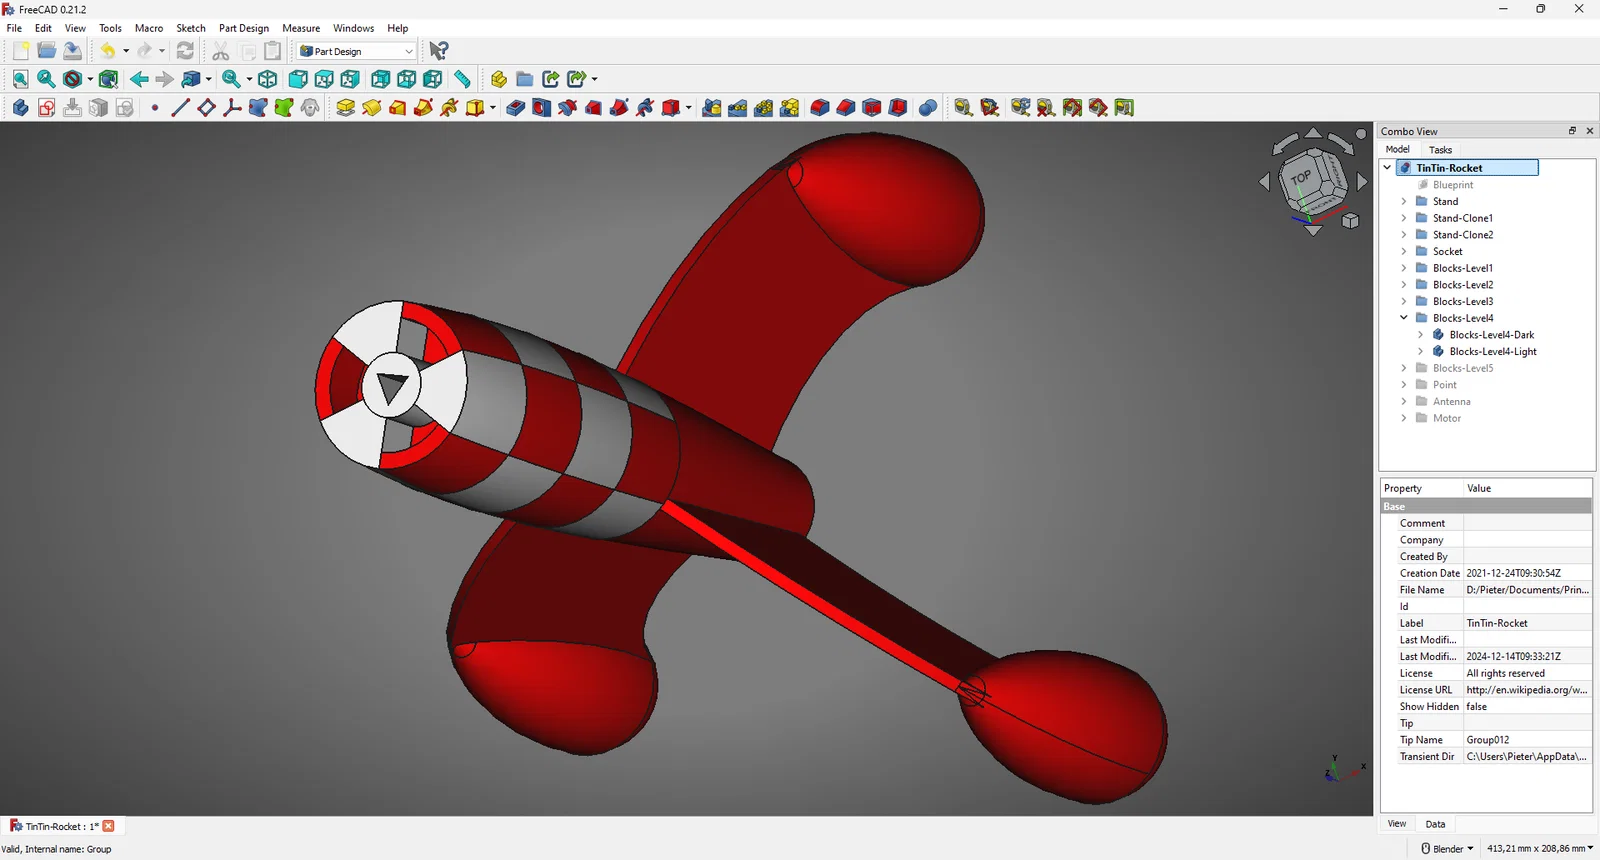Open the subtractive primitive dropdown arrow
This screenshot has height=860, width=1600.
click(689, 108)
